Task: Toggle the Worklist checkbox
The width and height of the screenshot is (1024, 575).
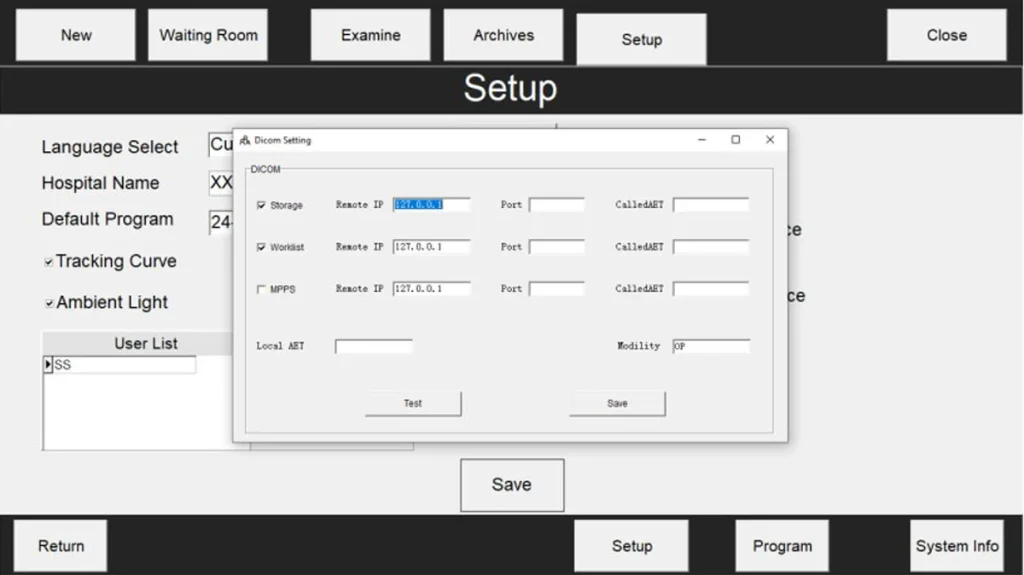Action: [262, 247]
